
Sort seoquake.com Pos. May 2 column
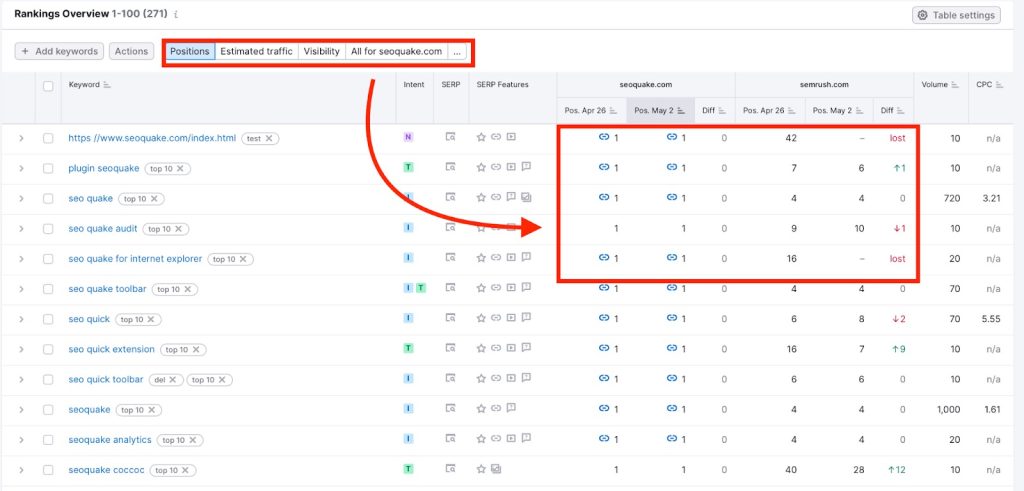pyautogui.click(x=682, y=111)
